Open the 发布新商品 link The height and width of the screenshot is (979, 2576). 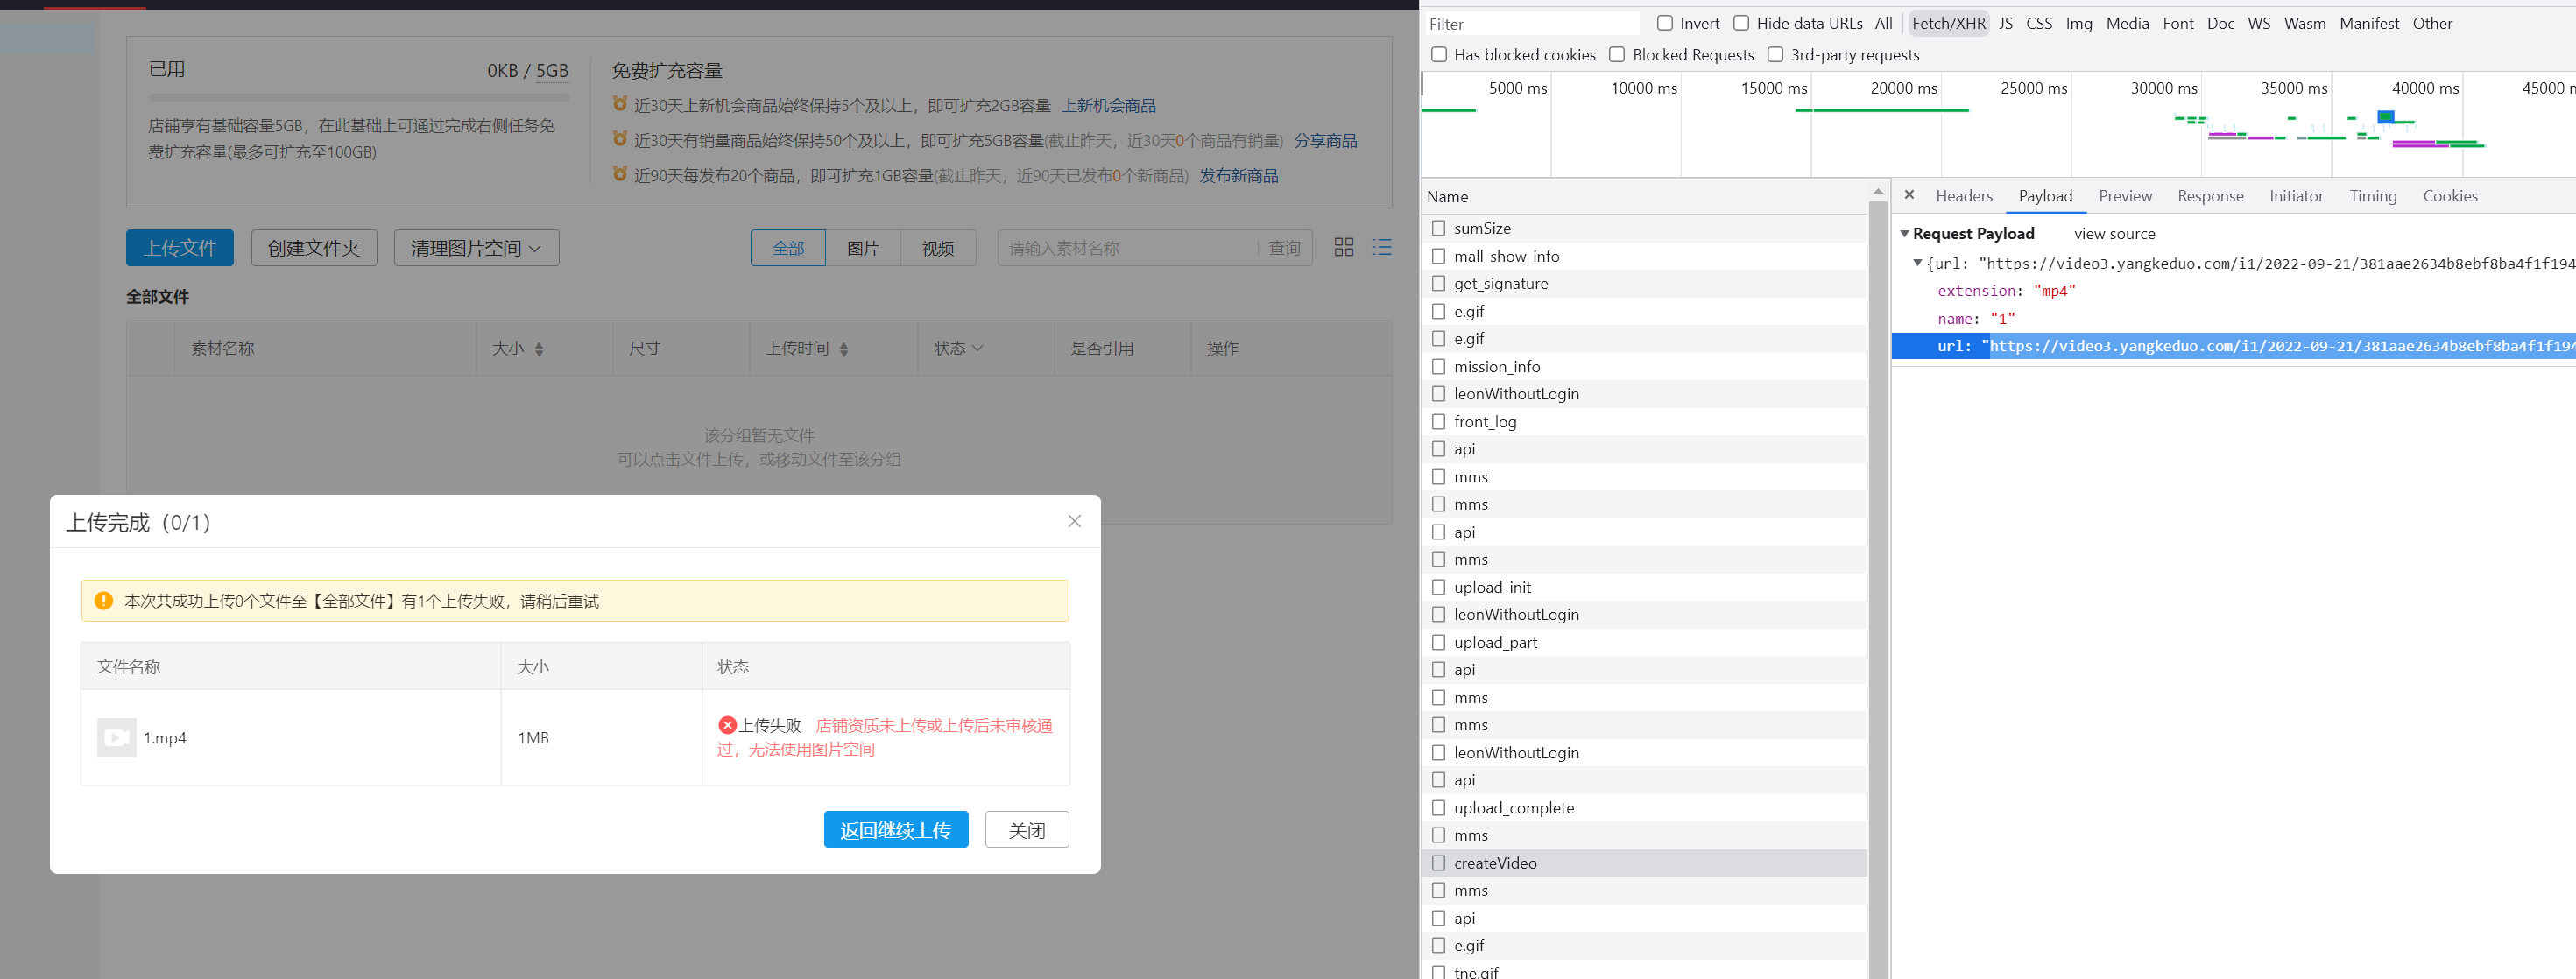click(1239, 175)
